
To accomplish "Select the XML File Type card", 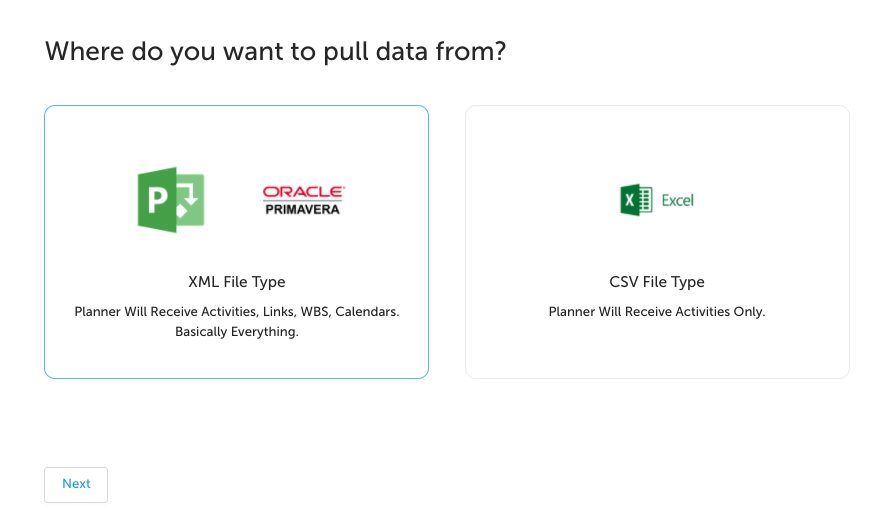I will (236, 242).
